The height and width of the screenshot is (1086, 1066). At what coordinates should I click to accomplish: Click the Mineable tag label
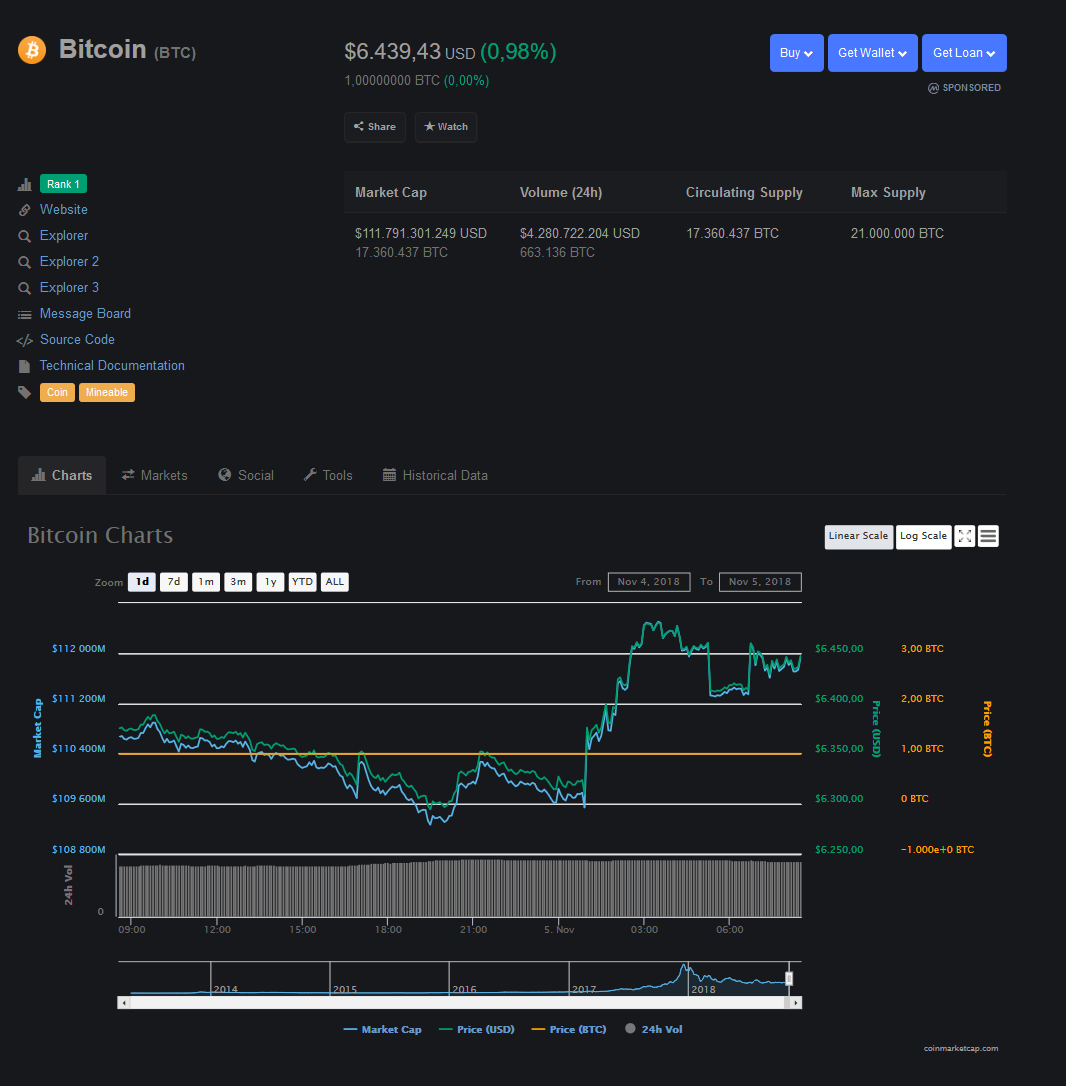pyautogui.click(x=107, y=393)
